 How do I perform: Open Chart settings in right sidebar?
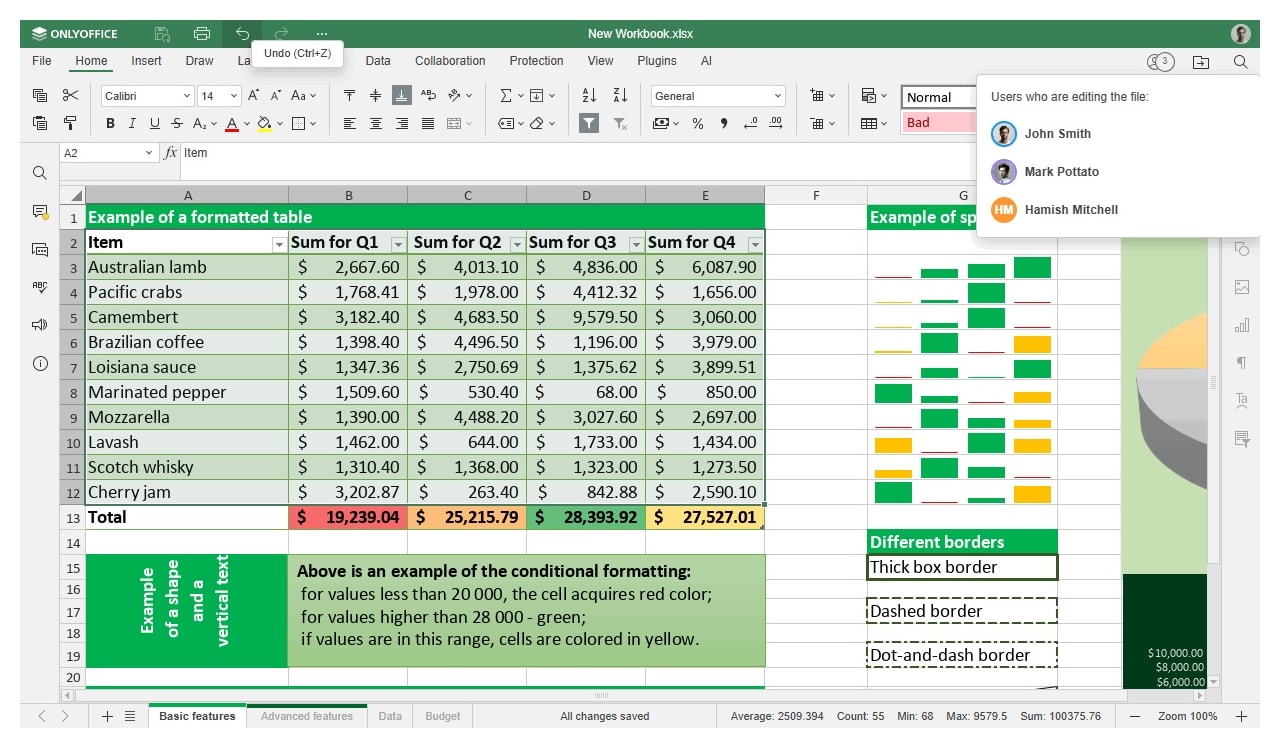[1242, 325]
